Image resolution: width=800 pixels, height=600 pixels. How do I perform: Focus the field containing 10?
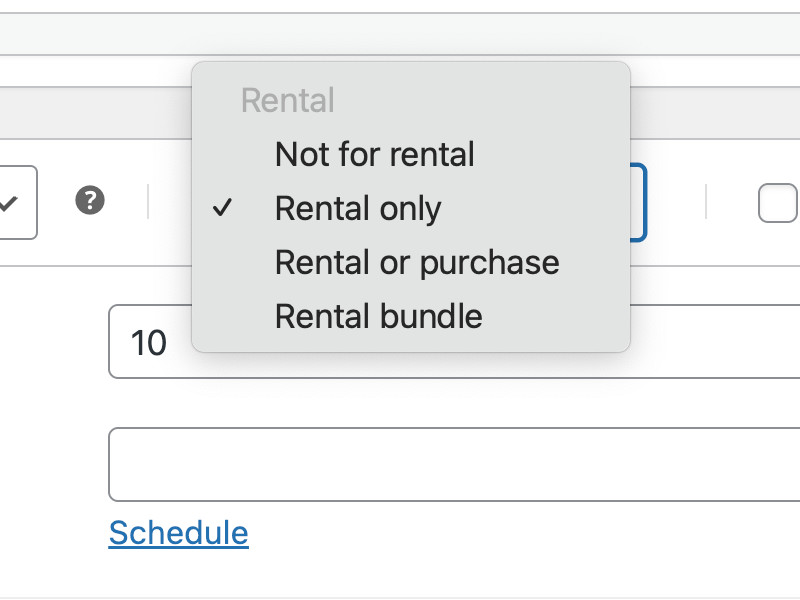point(450,342)
